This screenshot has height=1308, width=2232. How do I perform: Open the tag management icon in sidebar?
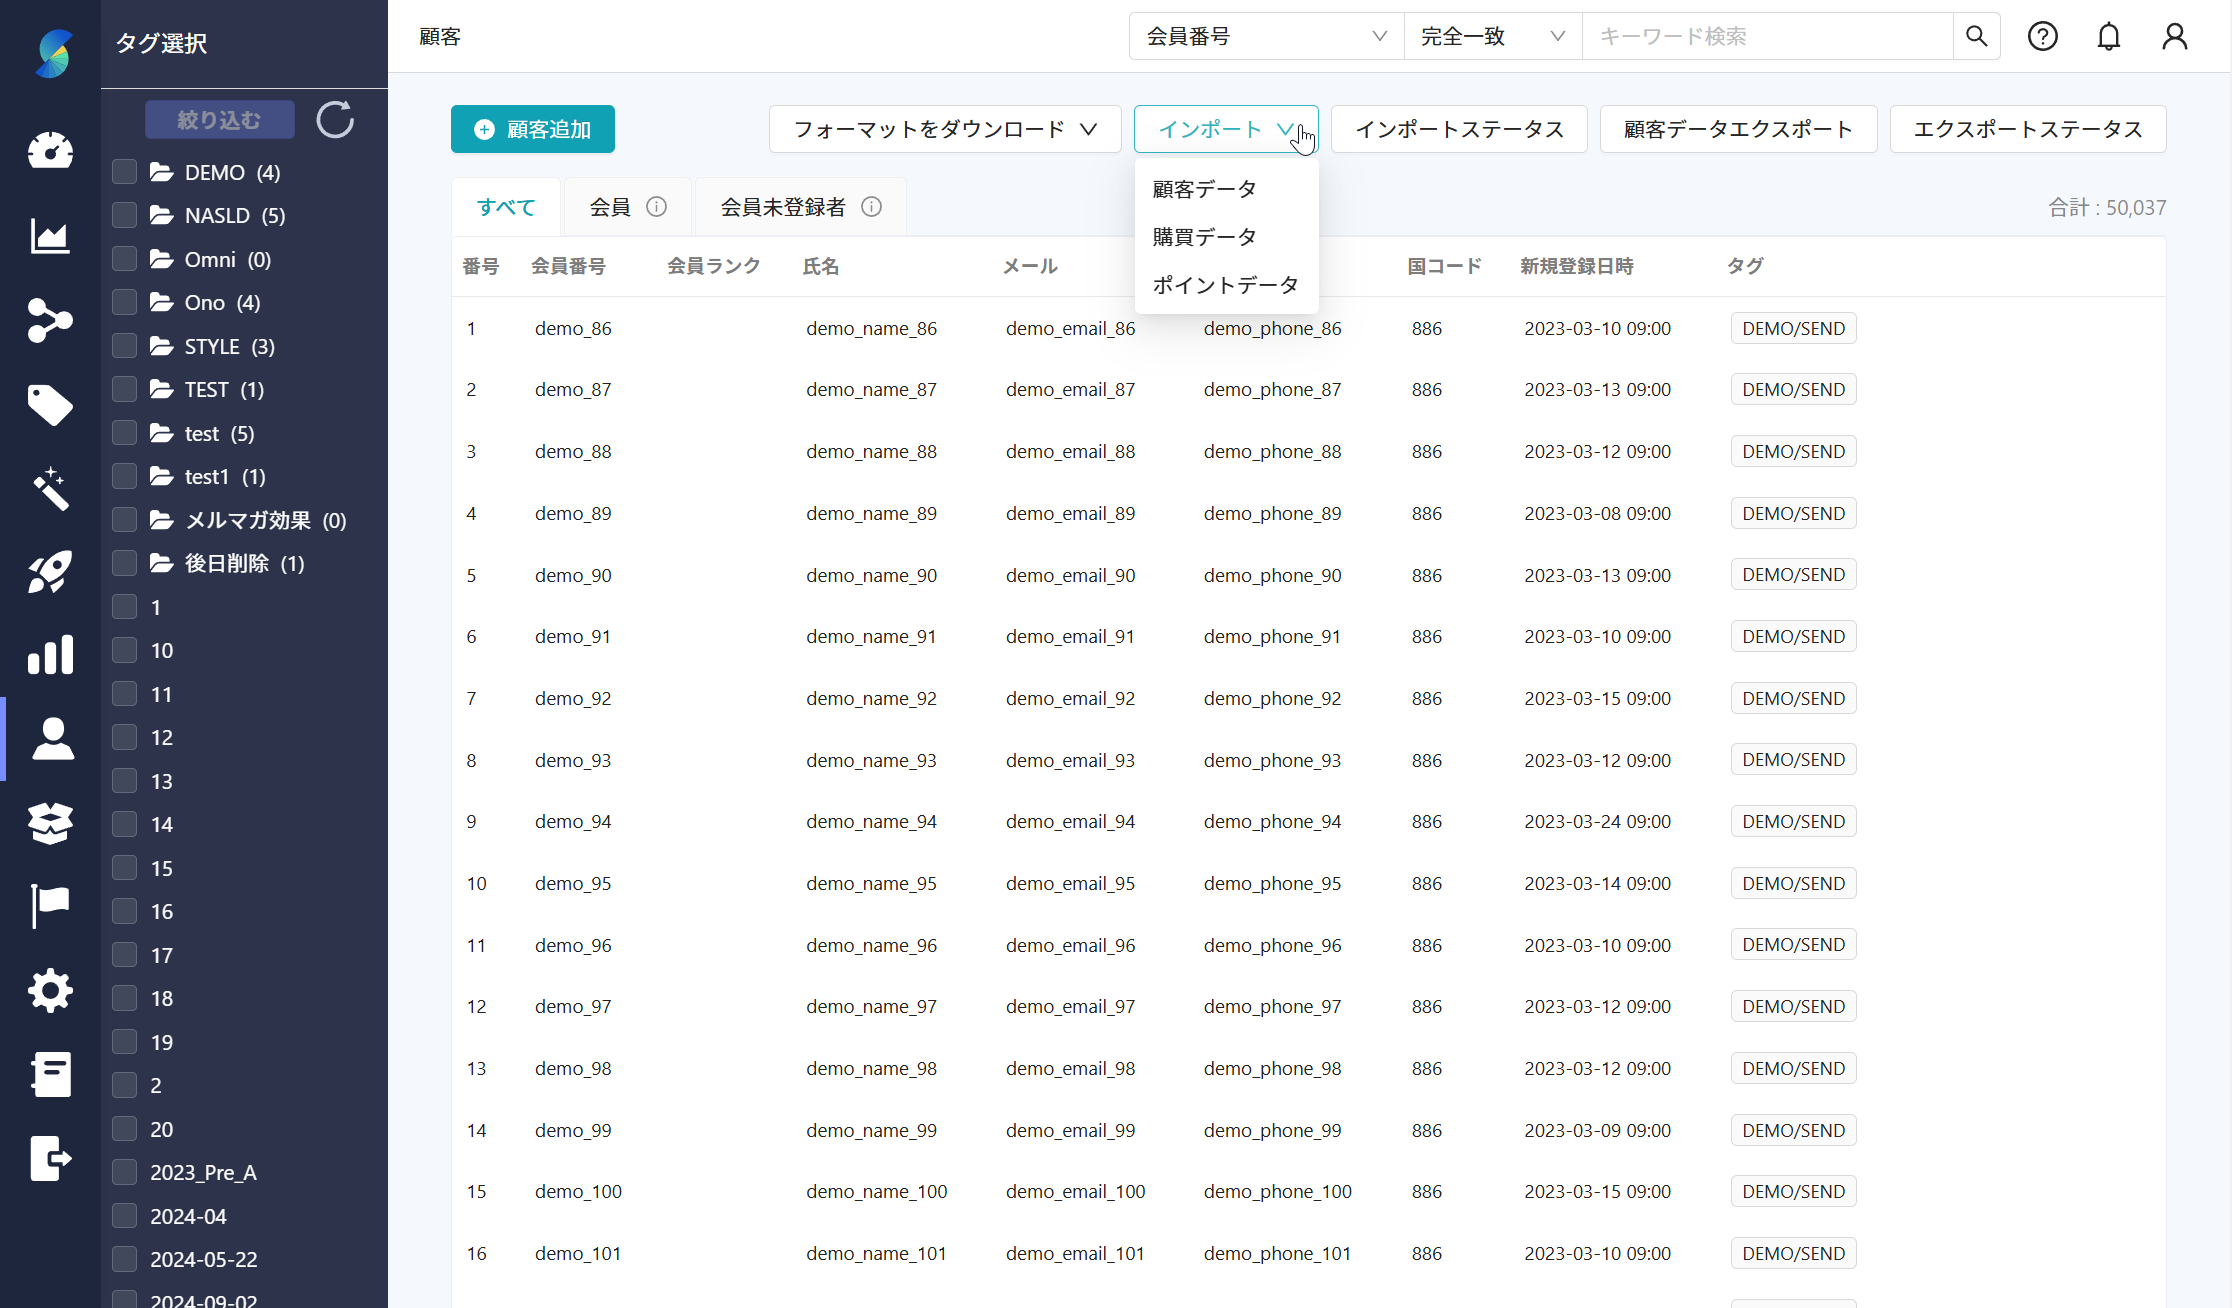pos(50,405)
